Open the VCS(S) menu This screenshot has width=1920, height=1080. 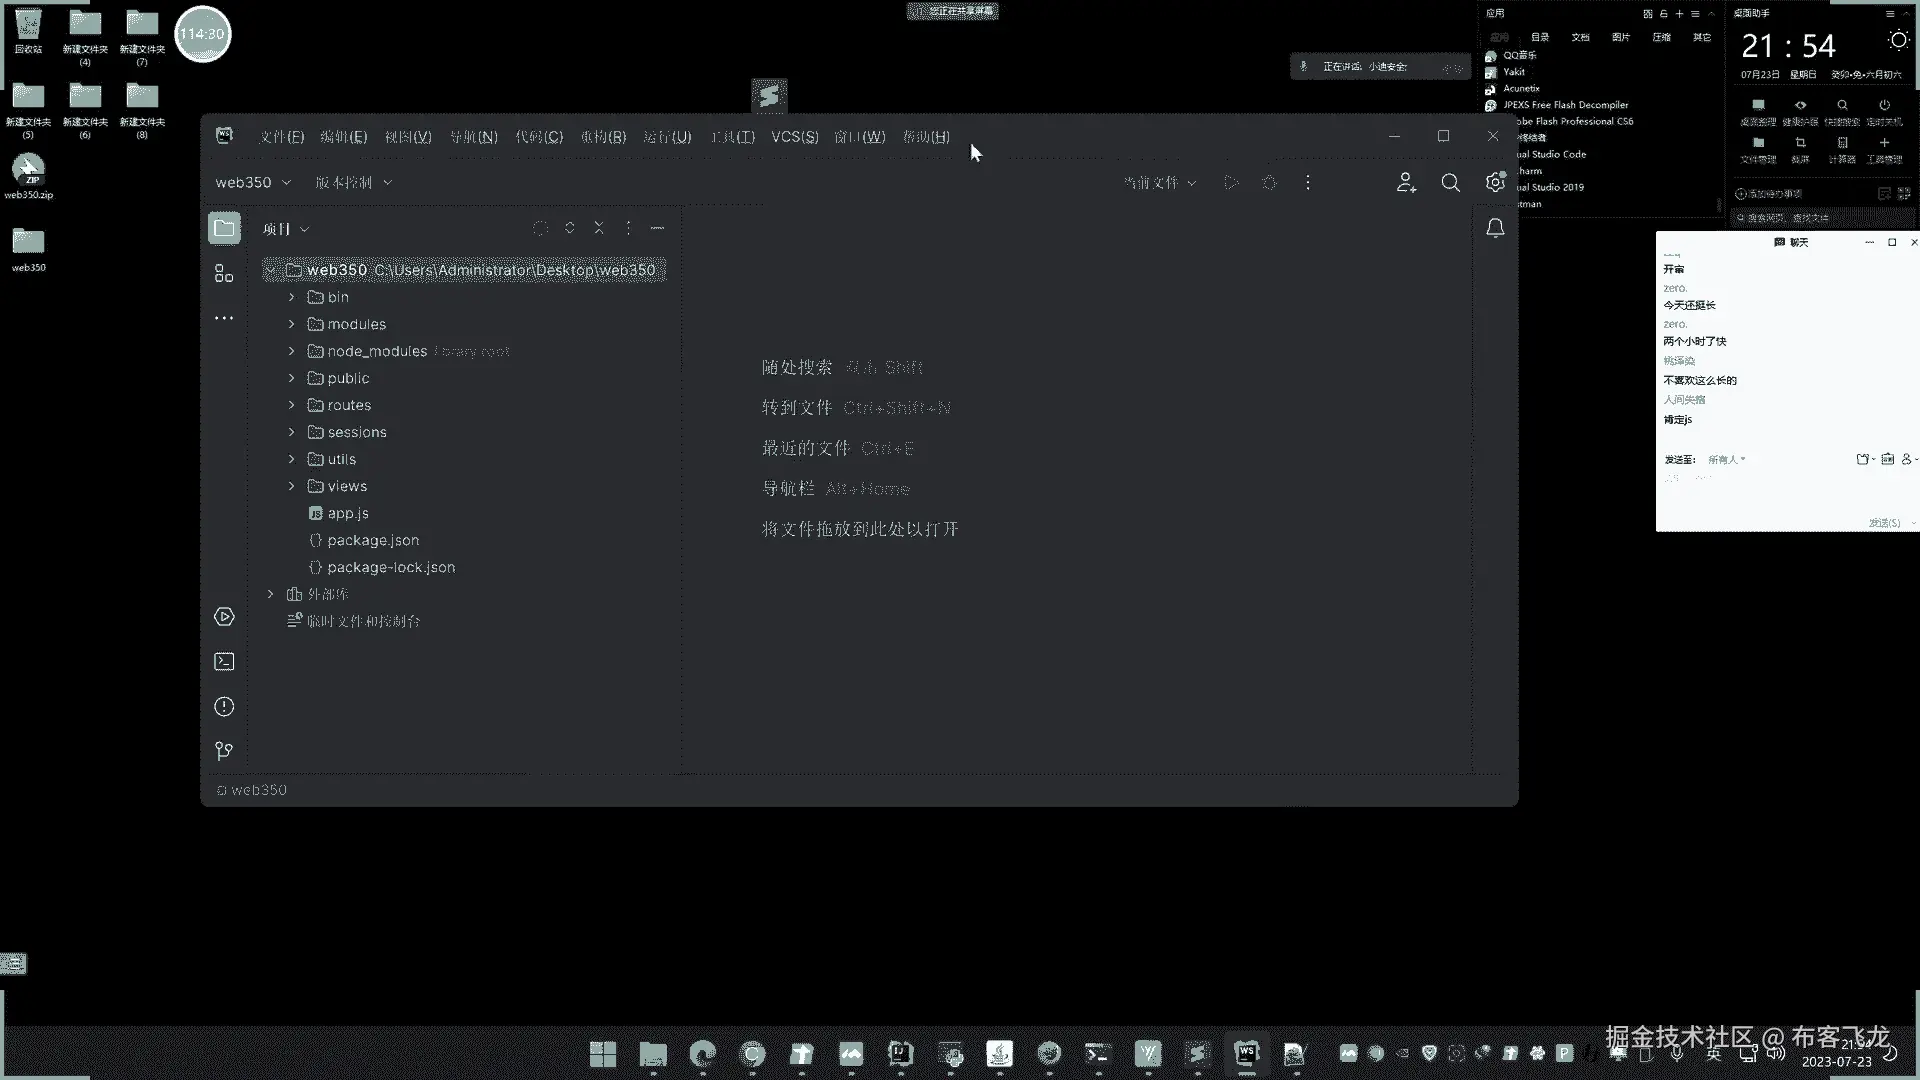(x=794, y=137)
